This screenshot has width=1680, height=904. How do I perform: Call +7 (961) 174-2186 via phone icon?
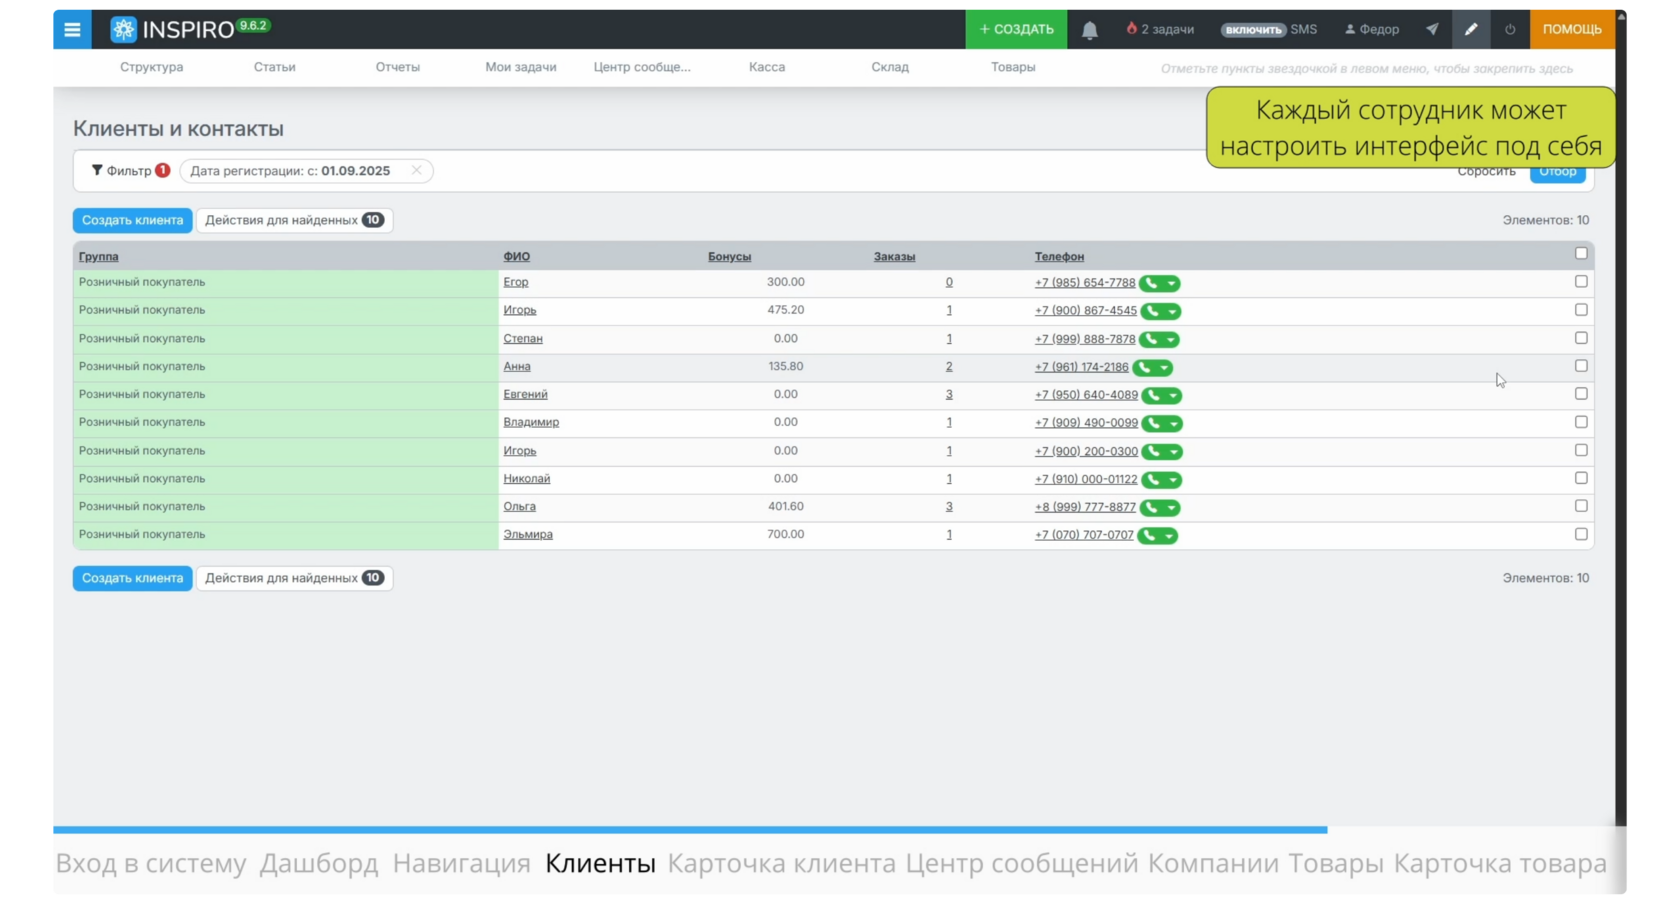coord(1144,368)
